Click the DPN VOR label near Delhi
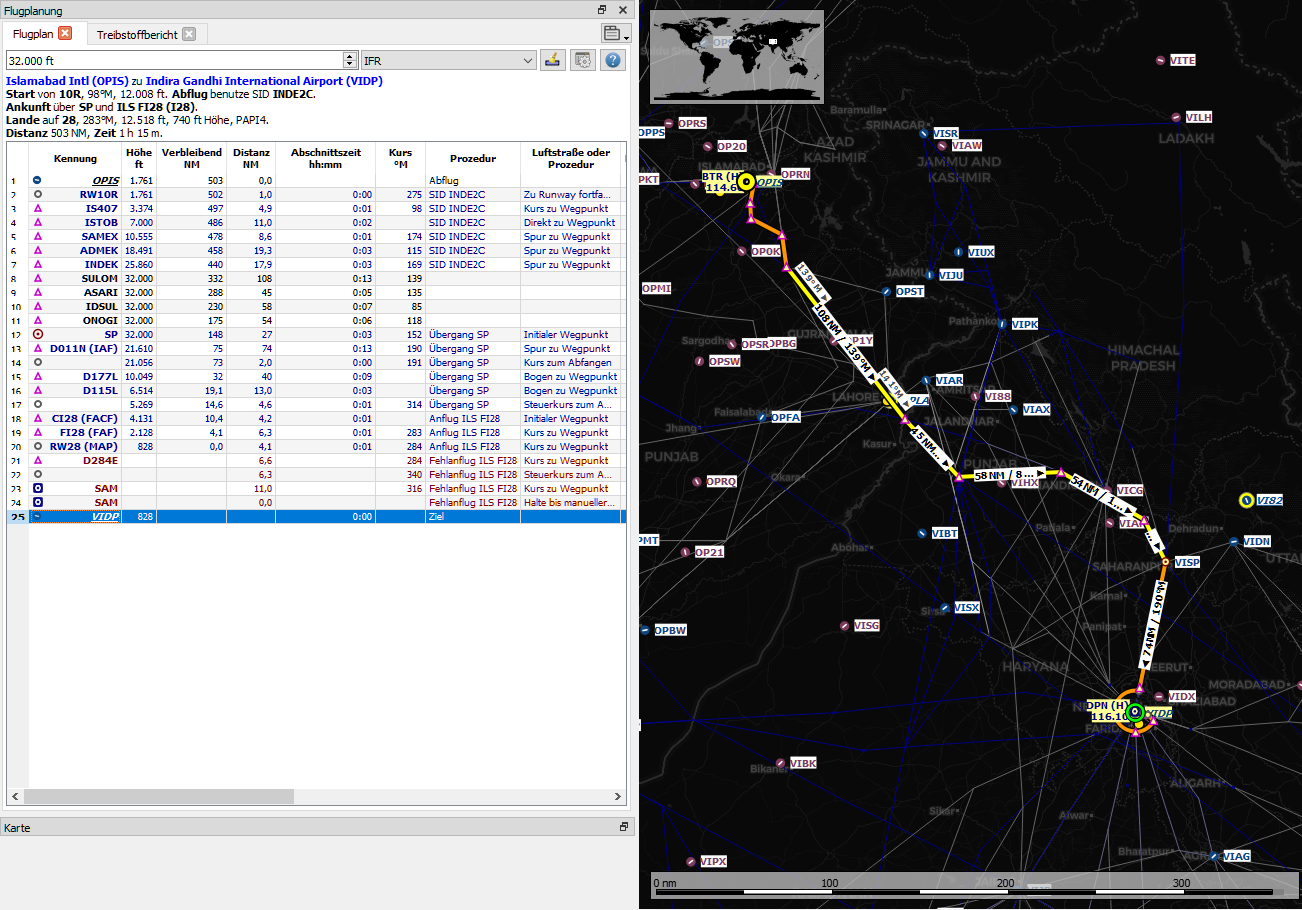1302x910 pixels. click(x=1109, y=711)
